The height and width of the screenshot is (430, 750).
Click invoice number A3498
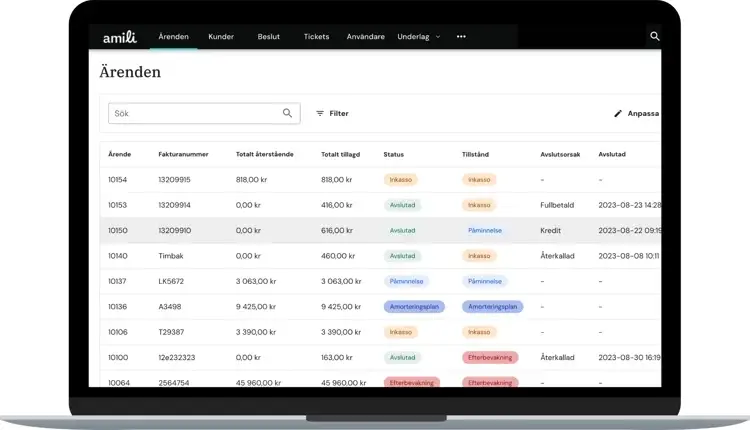coord(170,307)
